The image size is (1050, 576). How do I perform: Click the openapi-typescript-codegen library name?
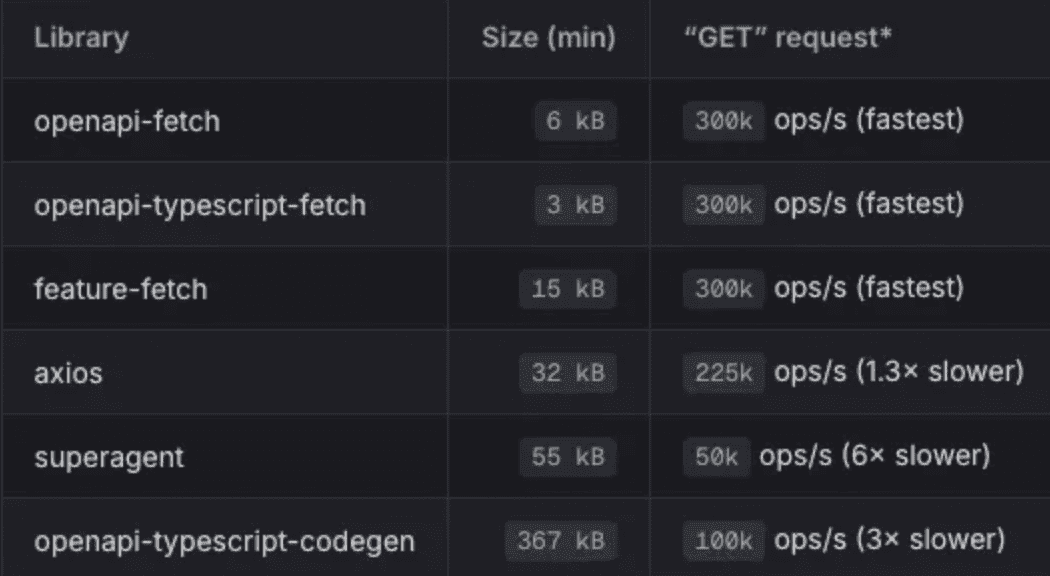tap(225, 542)
